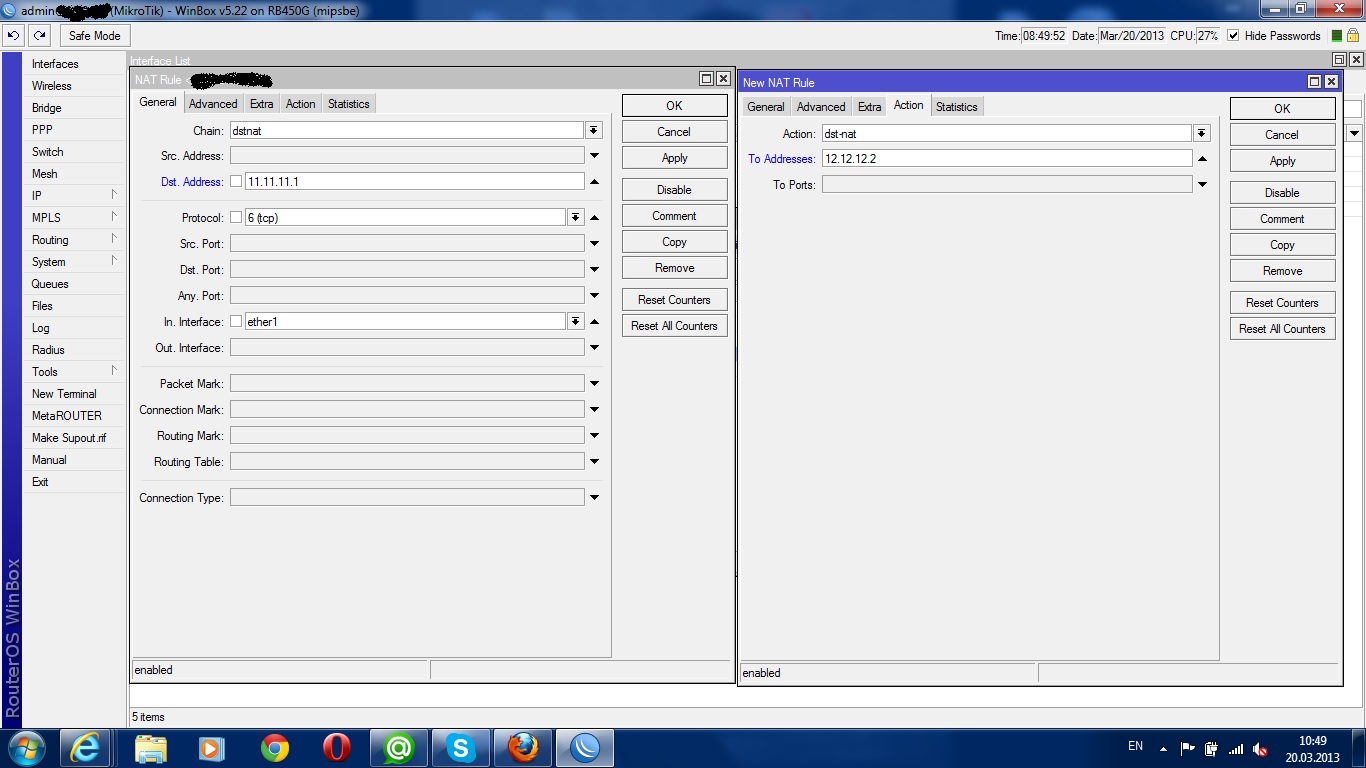Click OK in the left NAT Rule window

point(674,105)
